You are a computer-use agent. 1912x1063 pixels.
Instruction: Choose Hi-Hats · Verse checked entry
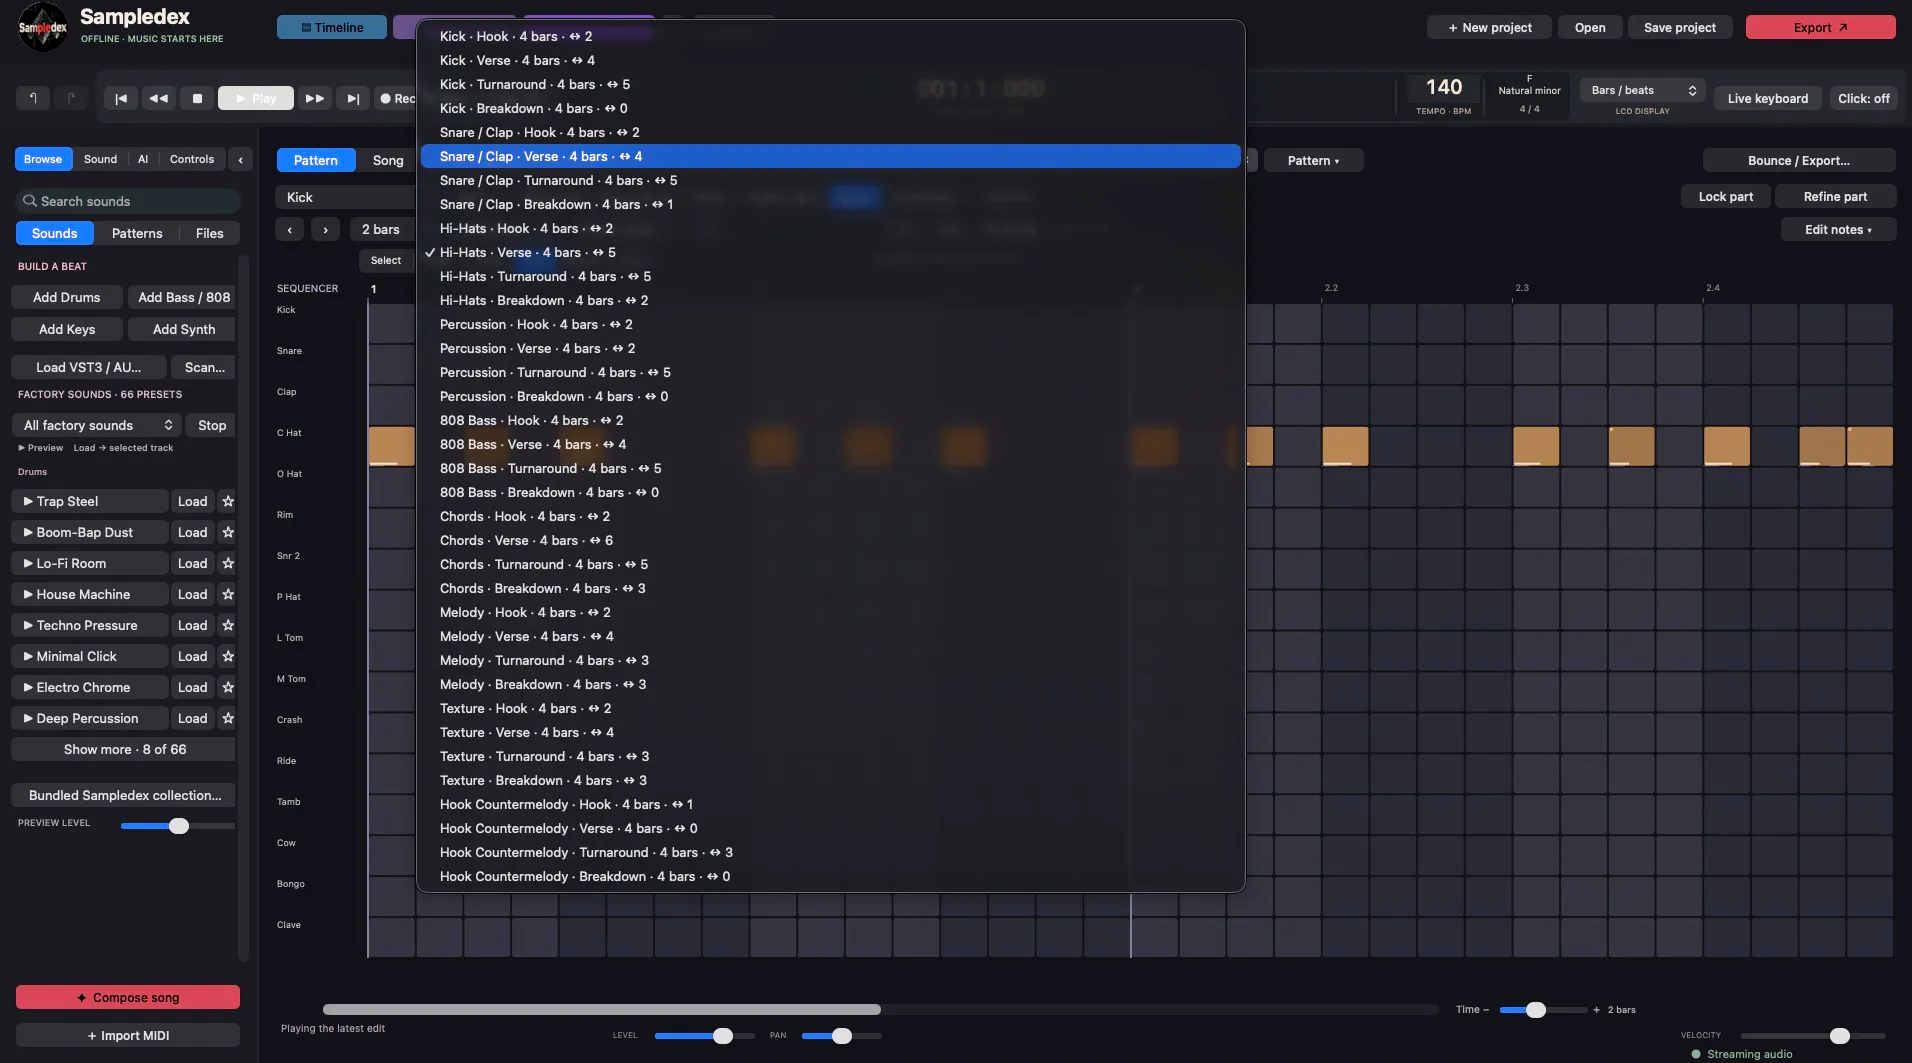click(x=830, y=252)
